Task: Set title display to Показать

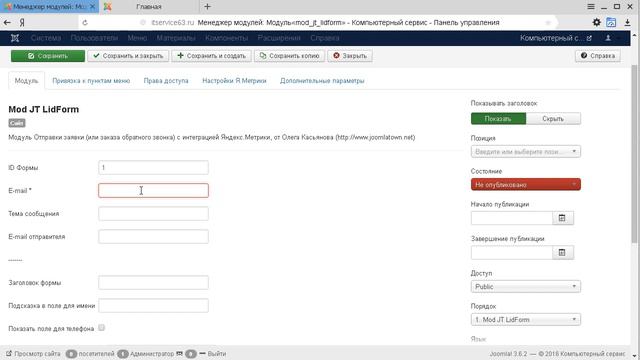Action: (498, 119)
